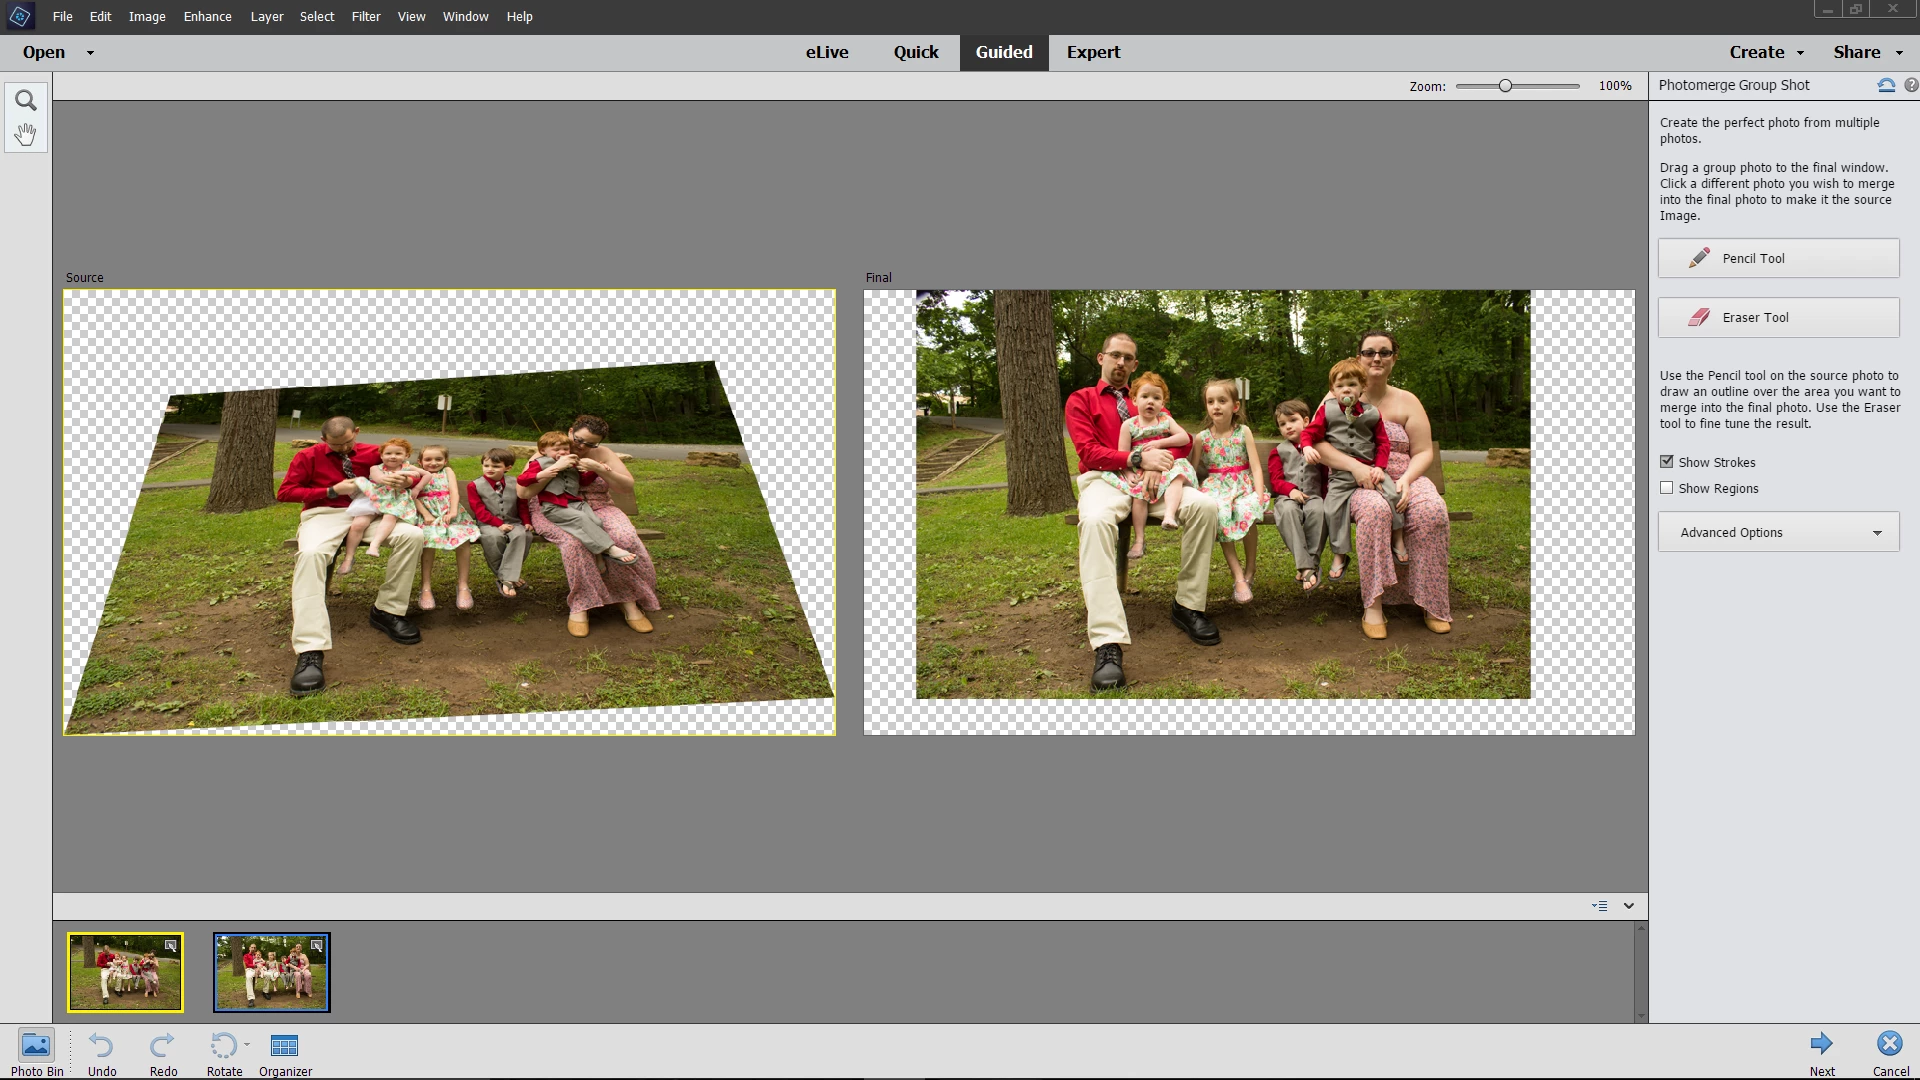
Task: Click the Zoom slider handle
Action: [1505, 86]
